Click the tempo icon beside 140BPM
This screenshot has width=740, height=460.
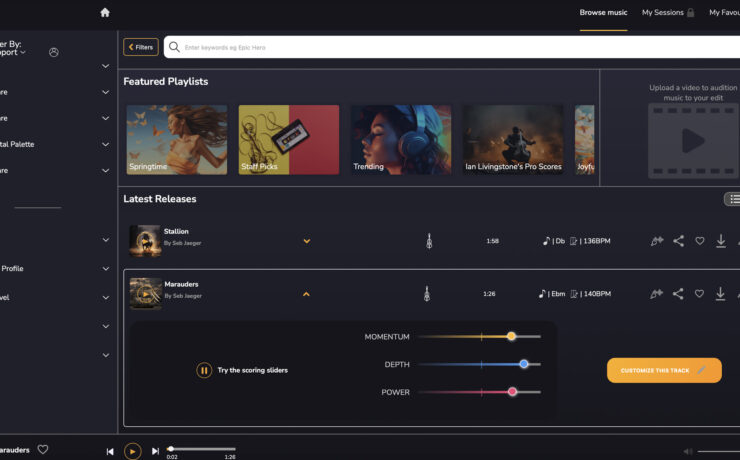(x=574, y=294)
